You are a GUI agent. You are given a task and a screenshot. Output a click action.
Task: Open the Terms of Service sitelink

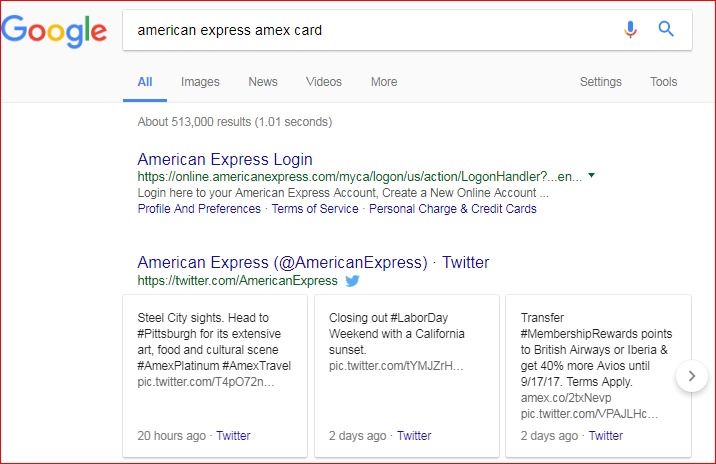(315, 209)
